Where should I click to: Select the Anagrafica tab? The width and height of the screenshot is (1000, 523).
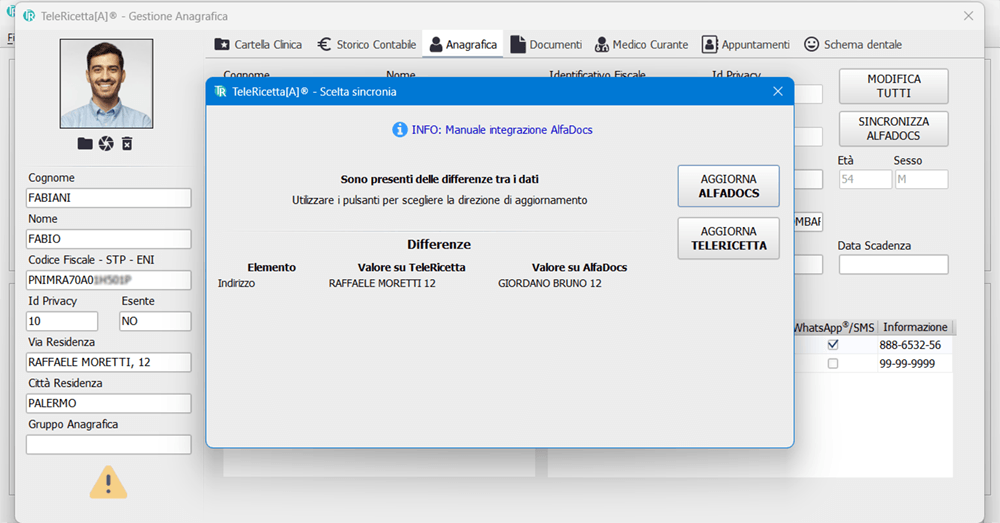463,44
